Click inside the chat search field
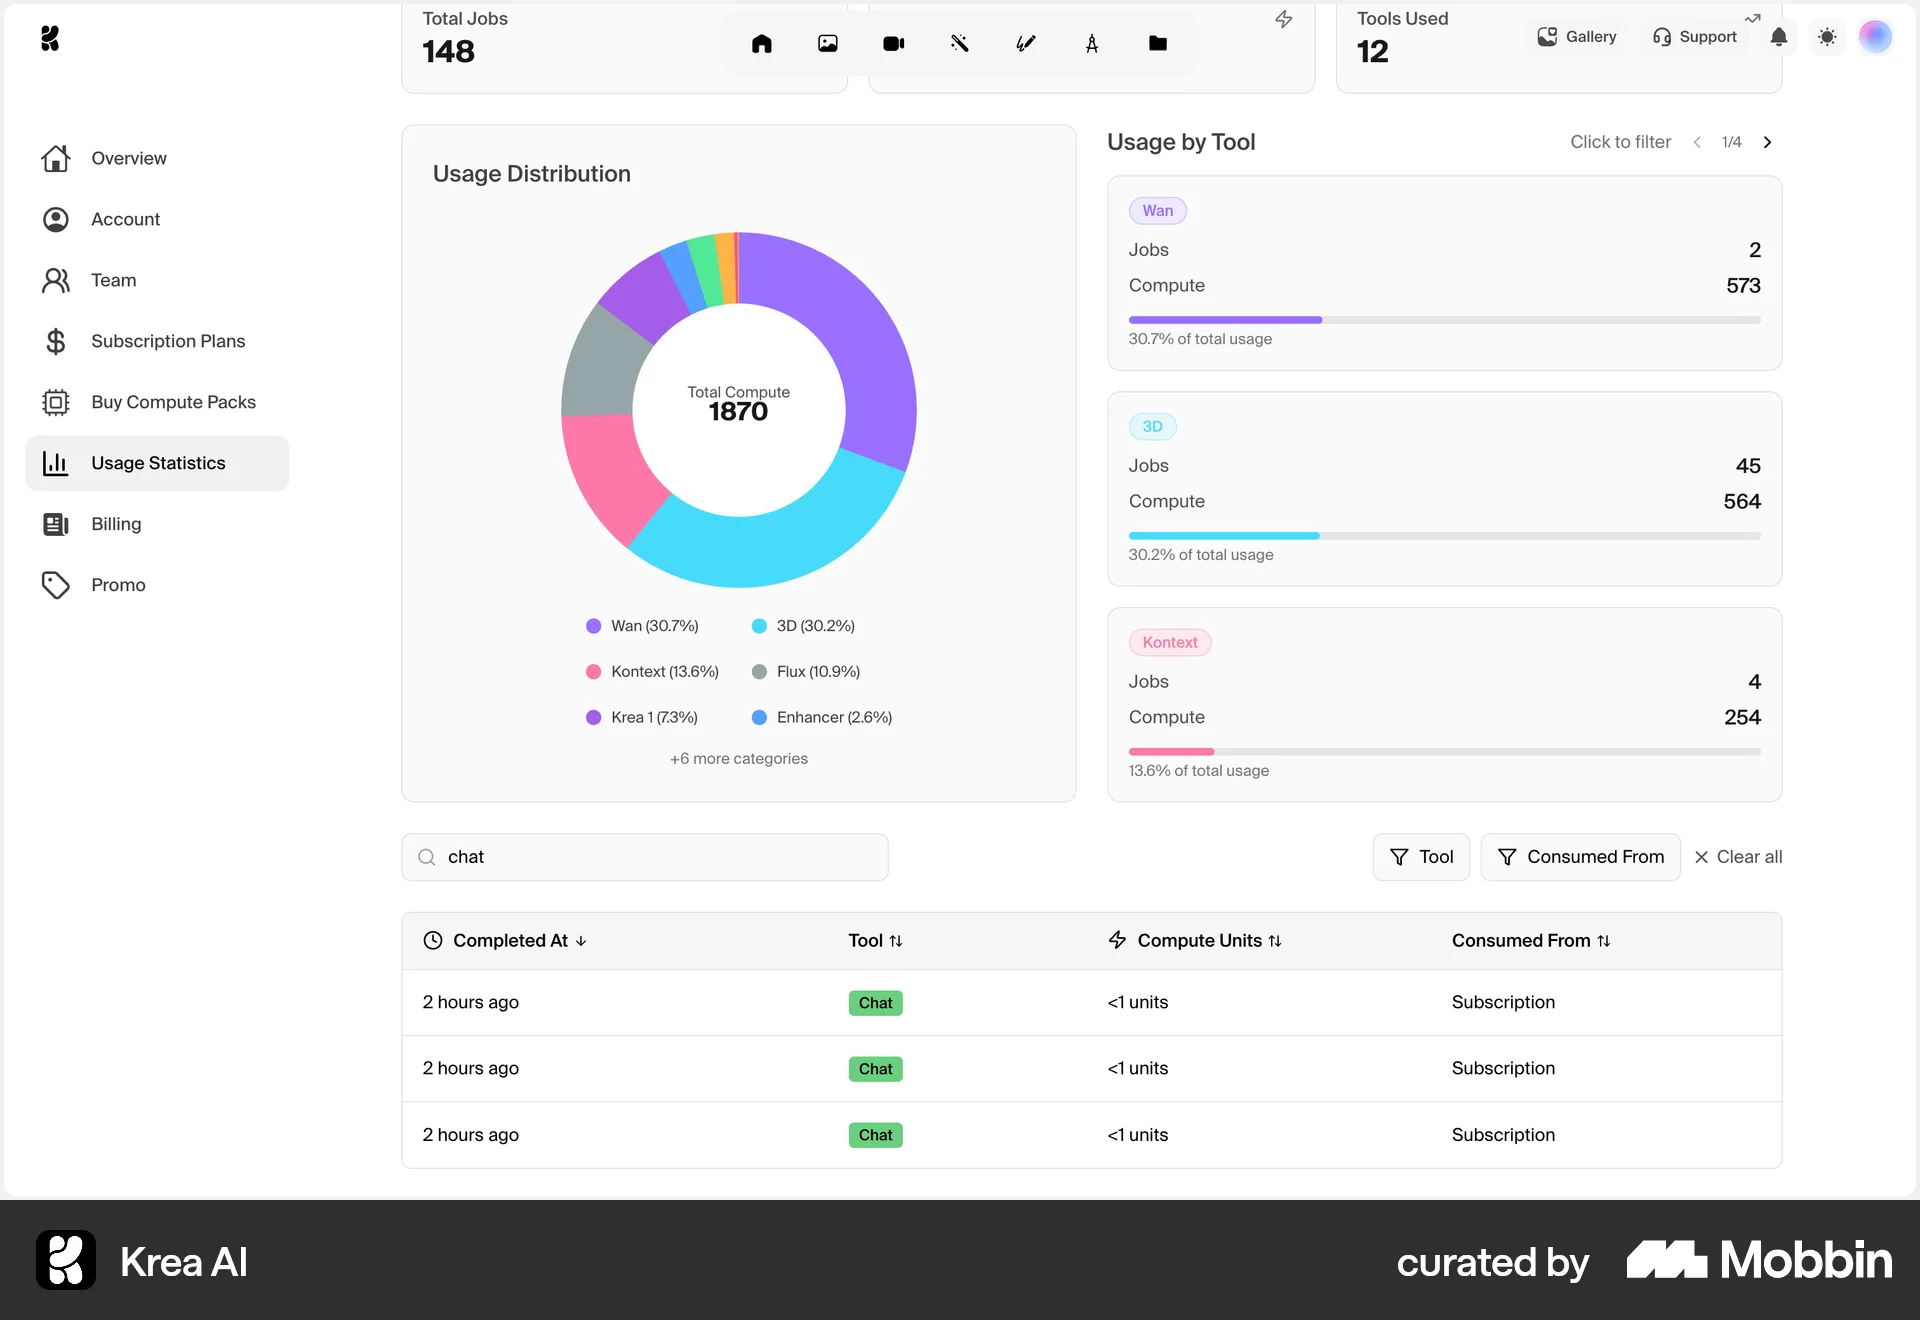Viewport: 1920px width, 1320px height. (644, 857)
